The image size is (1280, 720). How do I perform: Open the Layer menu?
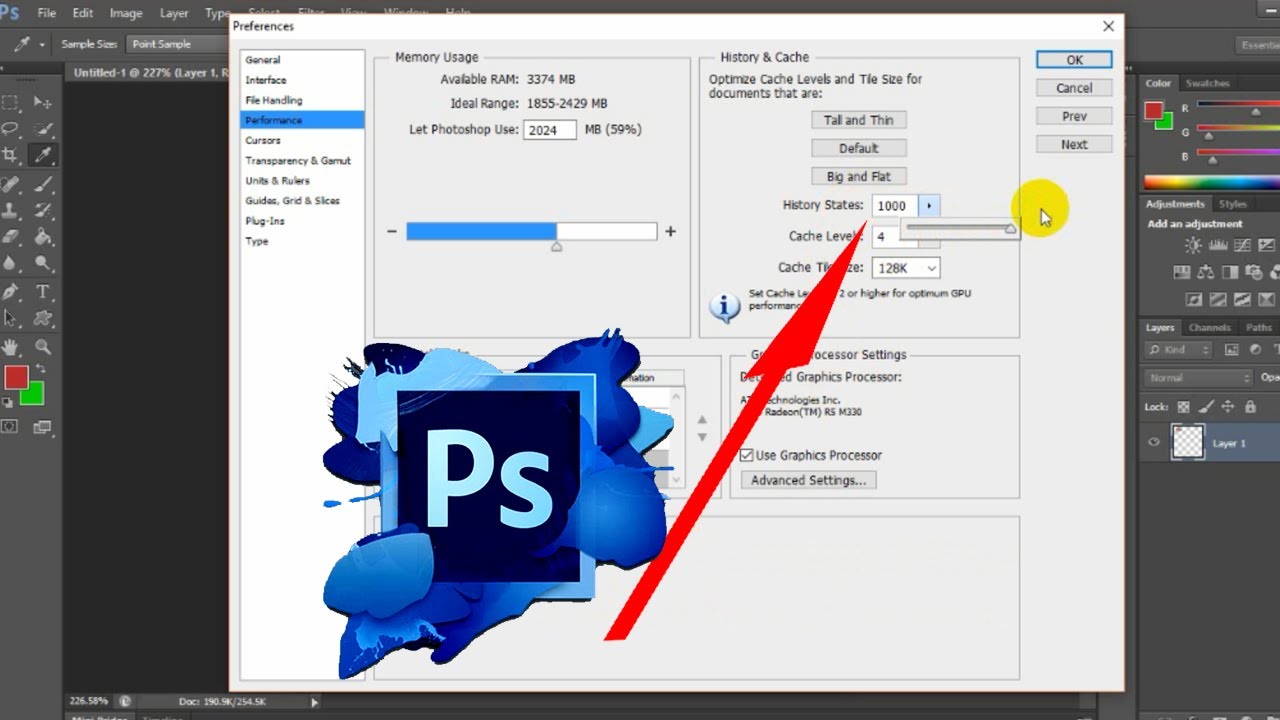coord(174,14)
